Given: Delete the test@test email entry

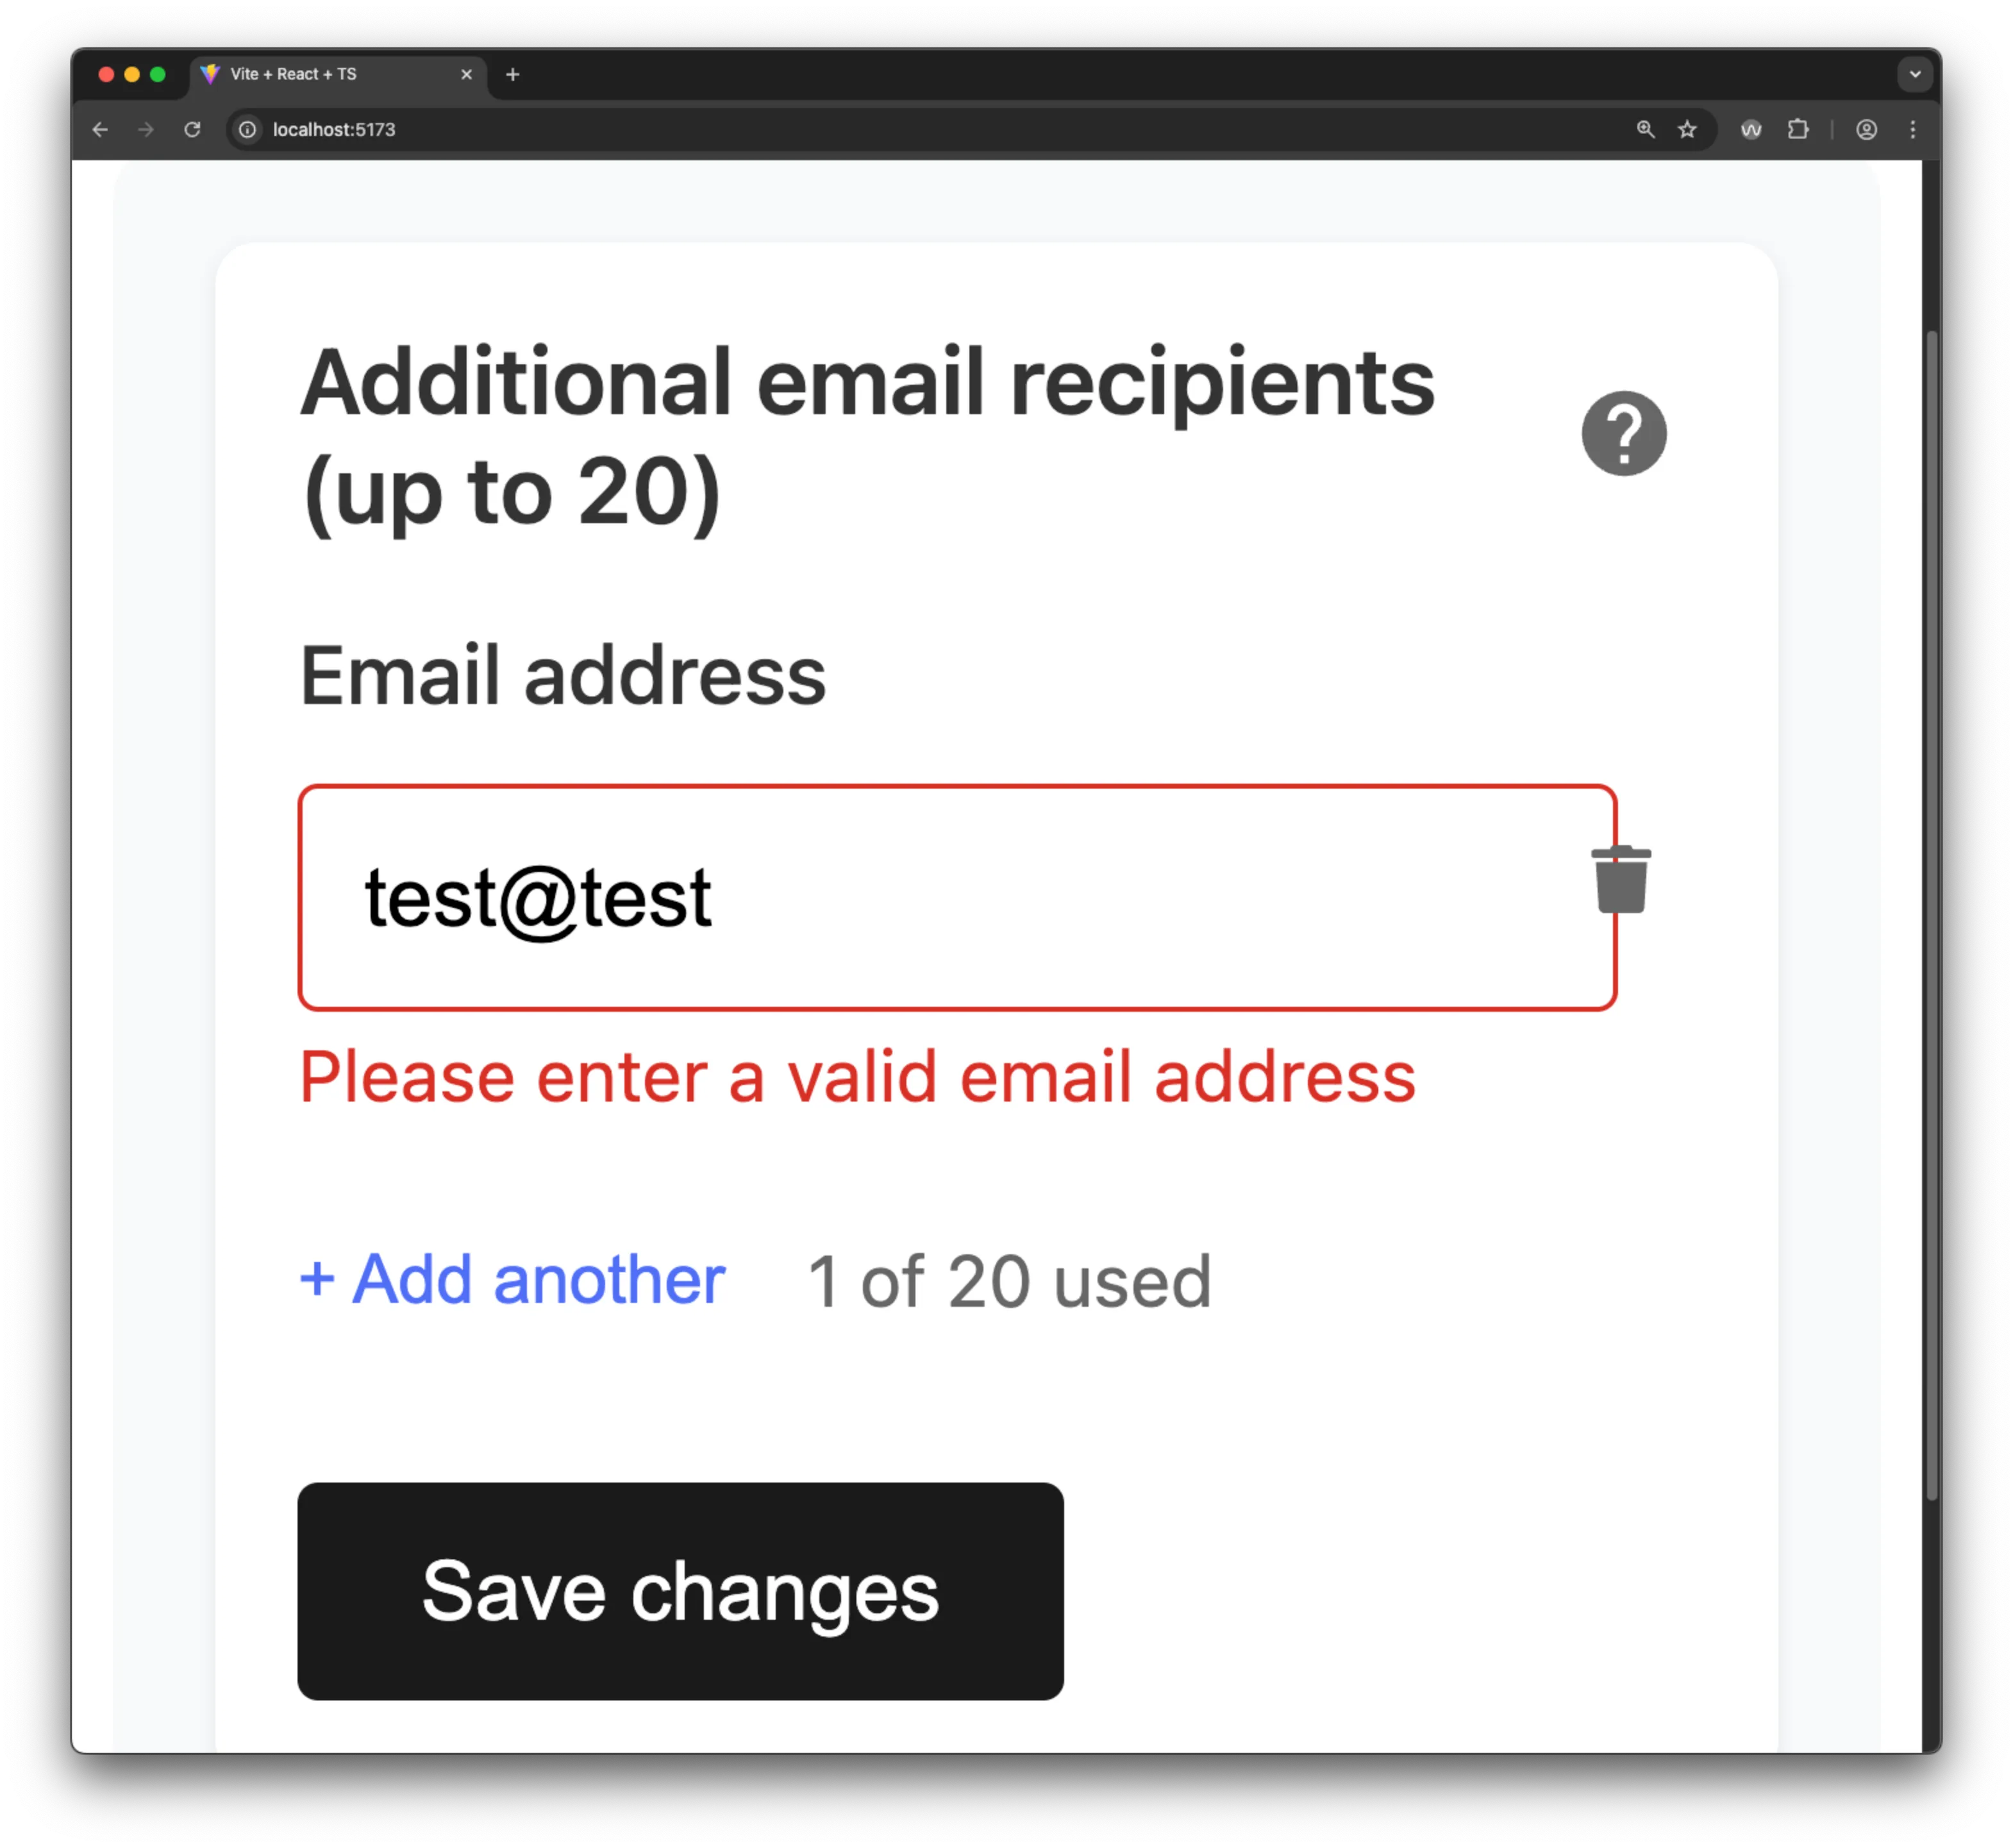Looking at the screenshot, I should (x=1620, y=879).
